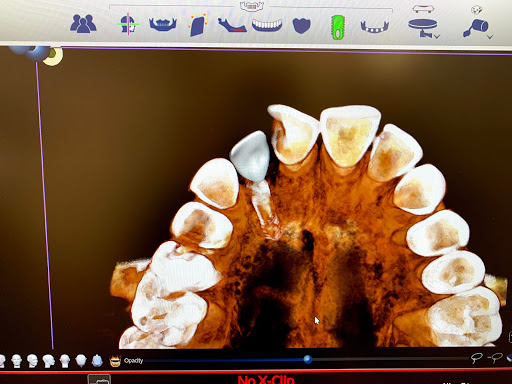Click the teeth row icon in toolbar
The width and height of the screenshot is (512, 384).
(267, 25)
